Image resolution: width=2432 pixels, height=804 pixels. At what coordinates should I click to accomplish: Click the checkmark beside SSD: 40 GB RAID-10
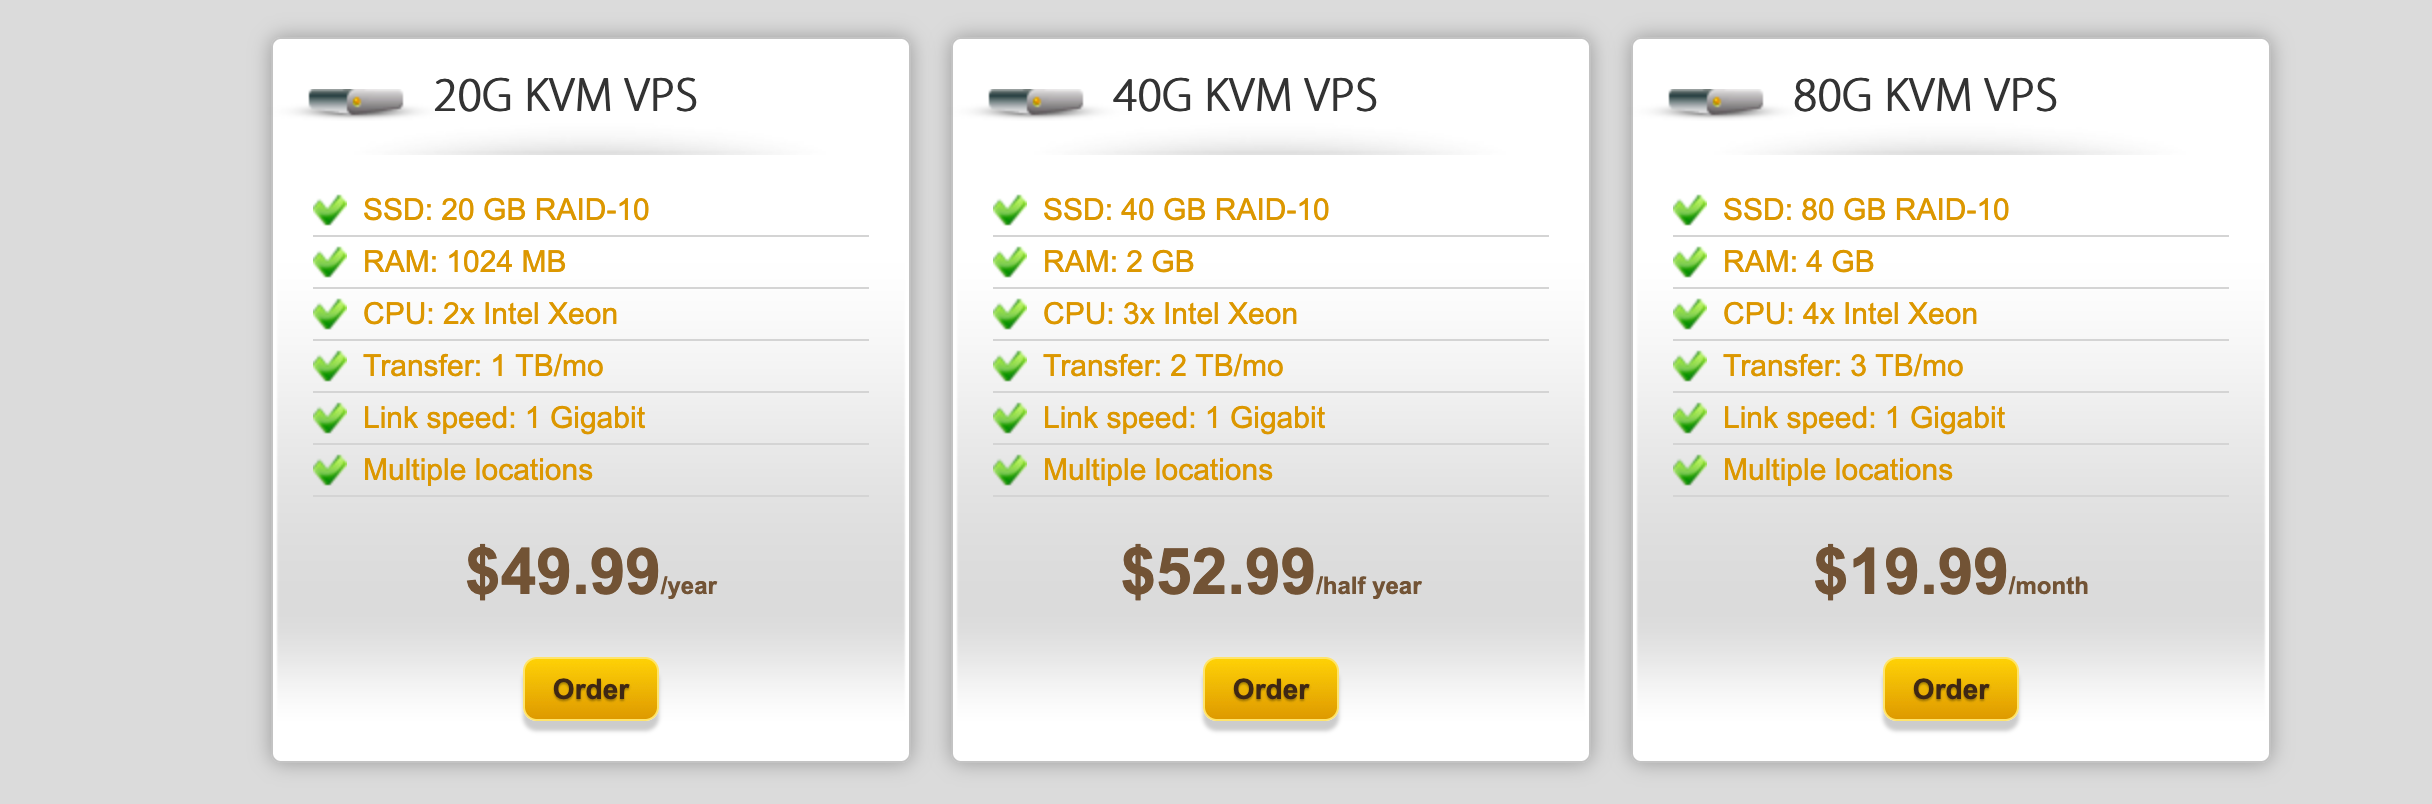pyautogui.click(x=1010, y=210)
